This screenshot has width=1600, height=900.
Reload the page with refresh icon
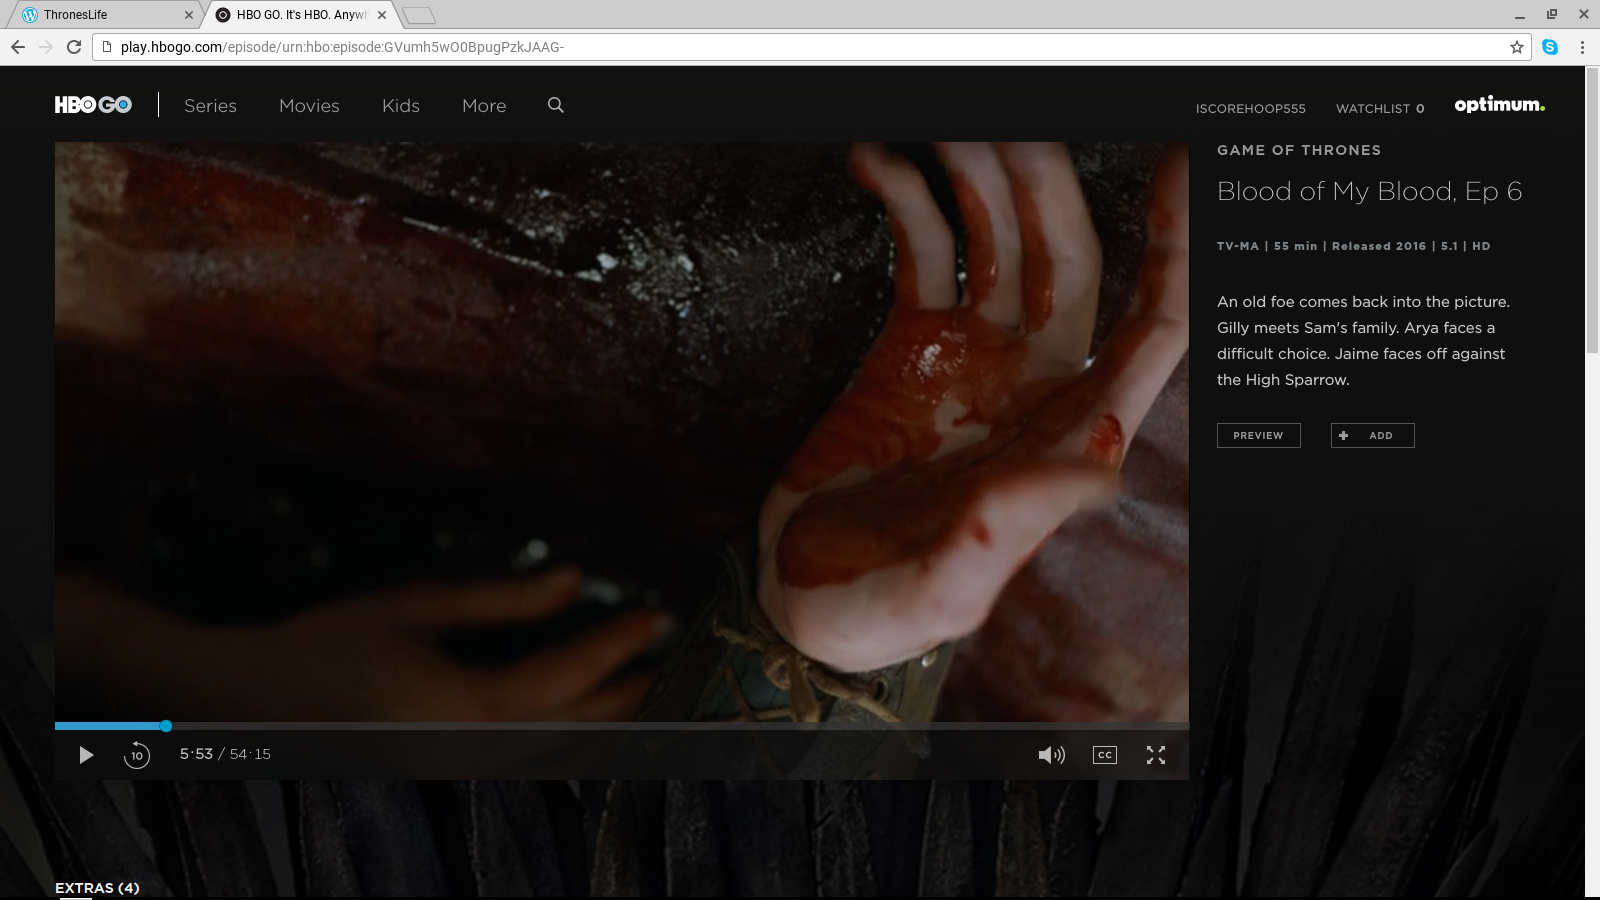coord(74,47)
